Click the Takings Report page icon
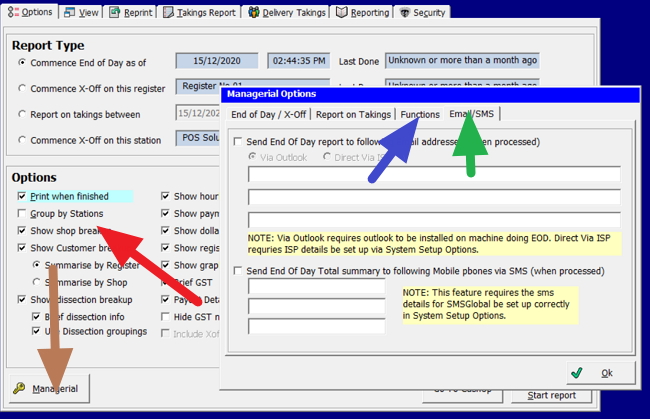The image size is (650, 419). tap(168, 13)
